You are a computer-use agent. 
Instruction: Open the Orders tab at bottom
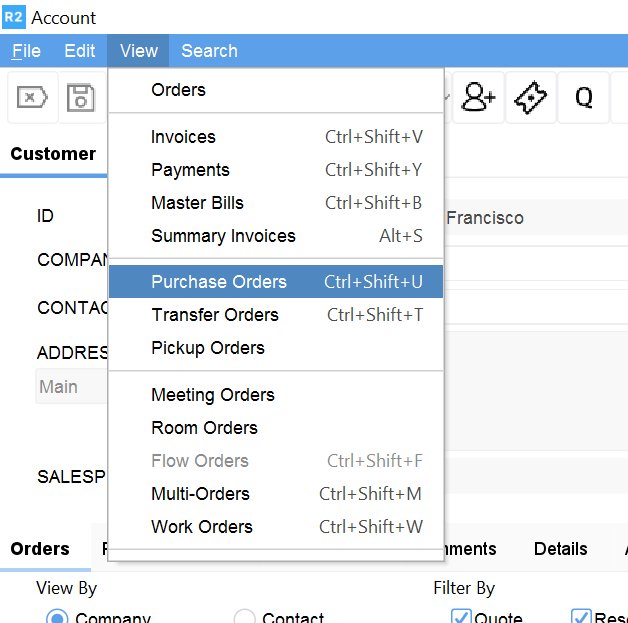coord(40,549)
